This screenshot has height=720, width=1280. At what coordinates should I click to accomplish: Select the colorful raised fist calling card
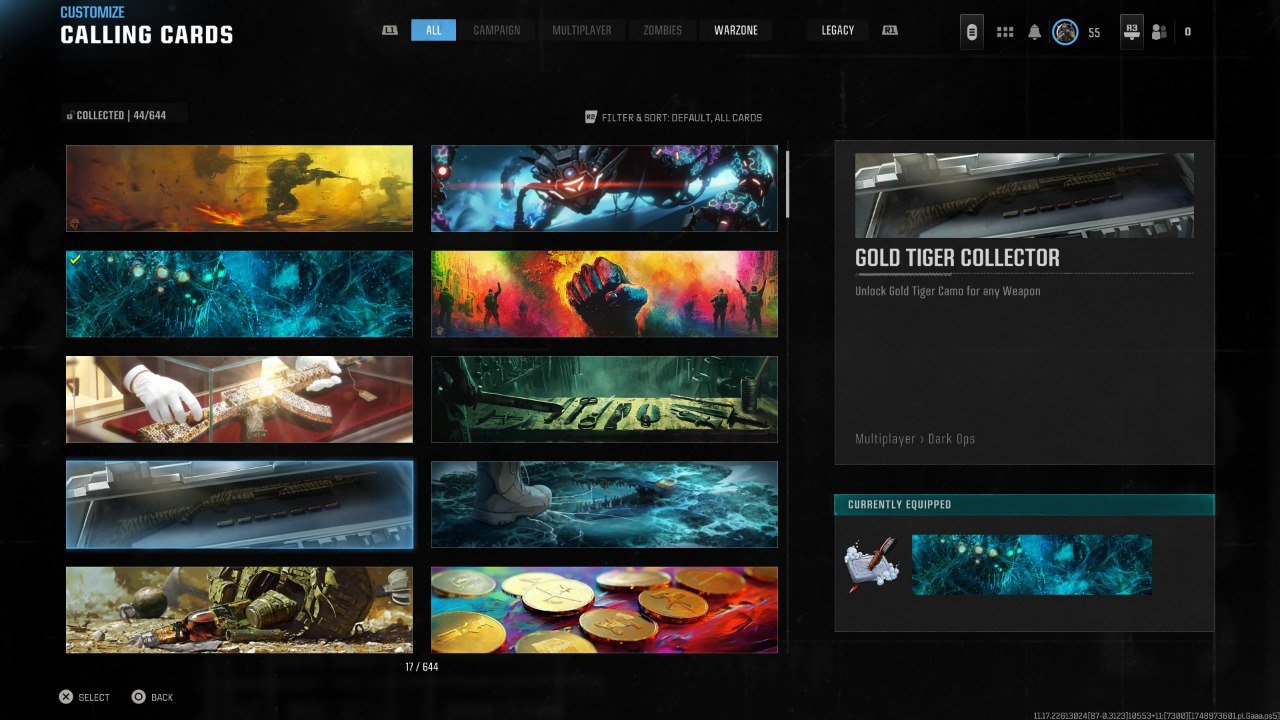[604, 294]
